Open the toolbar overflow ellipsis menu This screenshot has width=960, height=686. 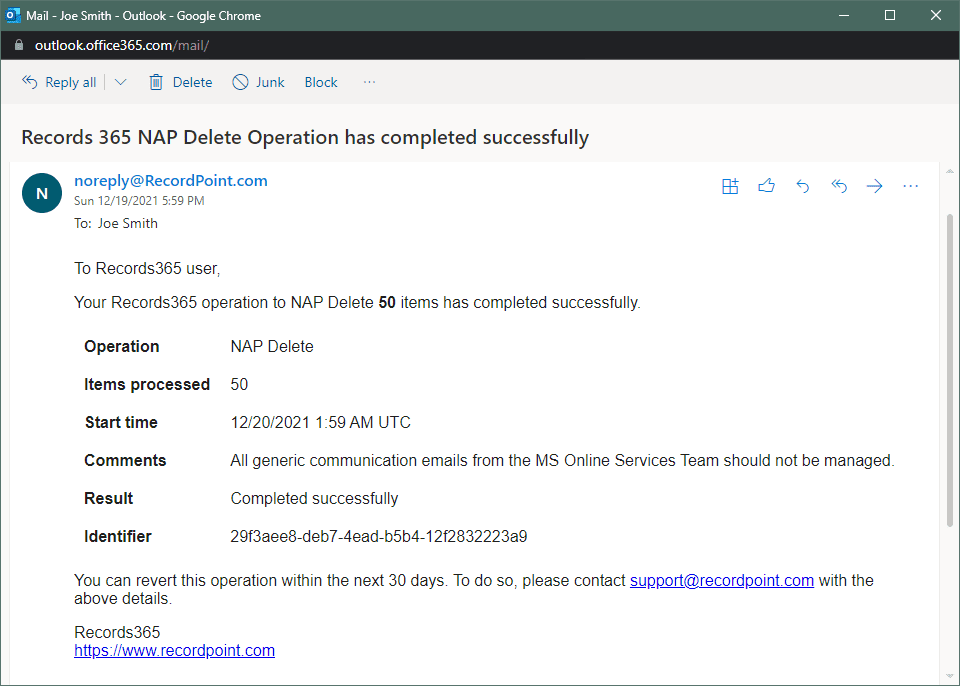pyautogui.click(x=369, y=81)
